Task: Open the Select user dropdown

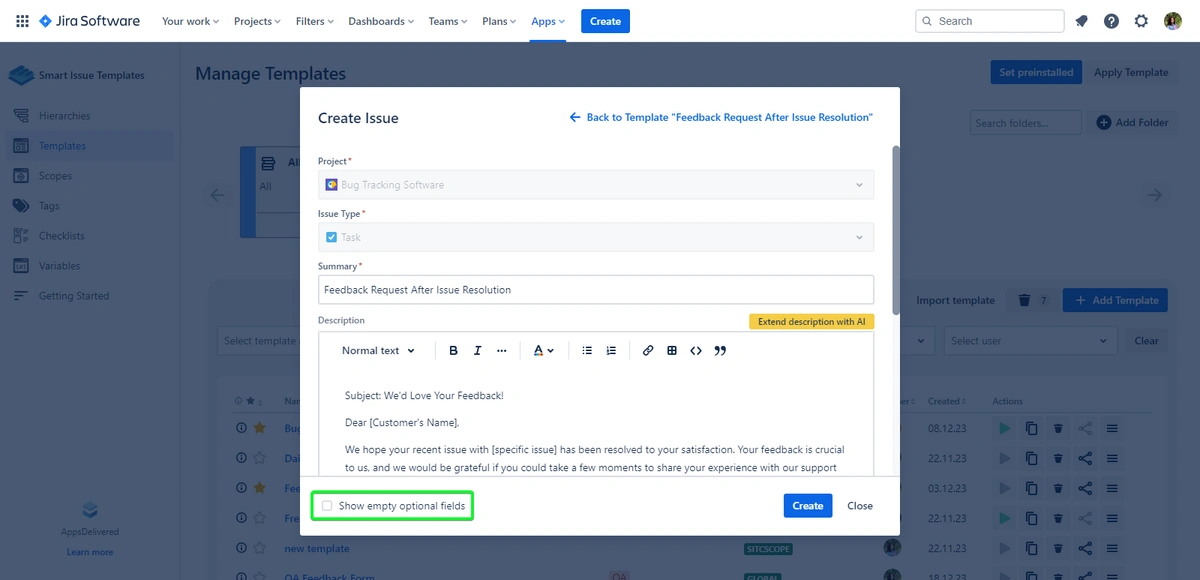Action: coord(1031,341)
